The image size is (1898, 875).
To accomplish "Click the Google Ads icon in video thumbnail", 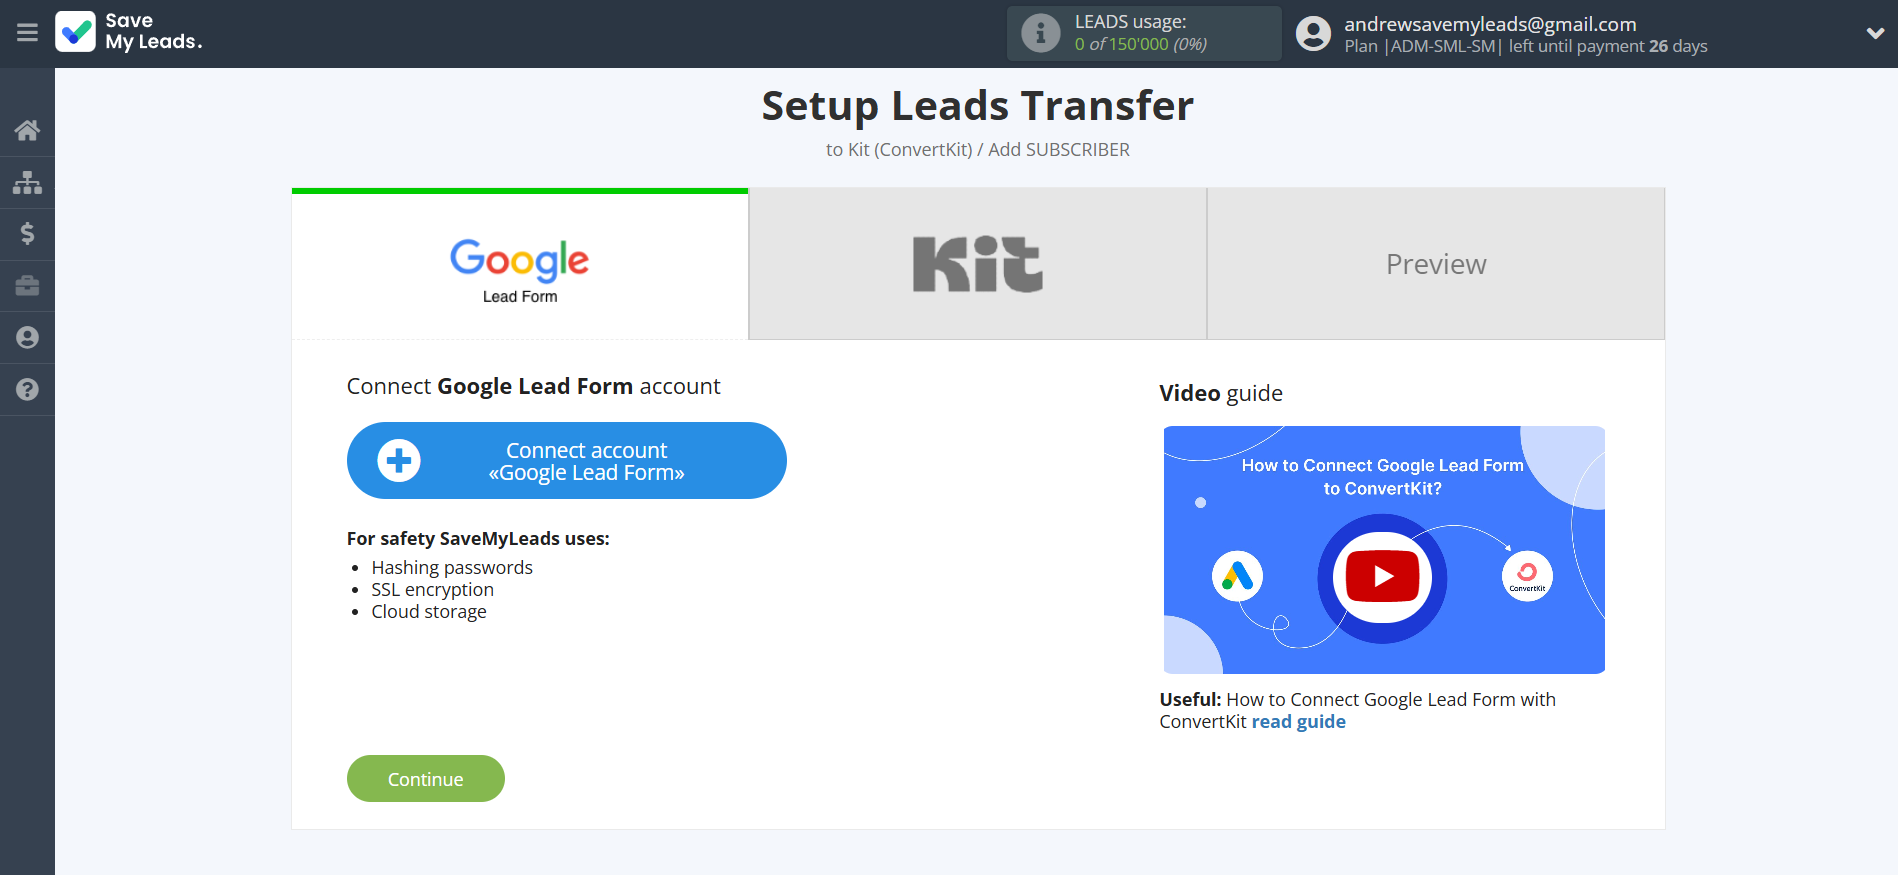I will (x=1237, y=577).
